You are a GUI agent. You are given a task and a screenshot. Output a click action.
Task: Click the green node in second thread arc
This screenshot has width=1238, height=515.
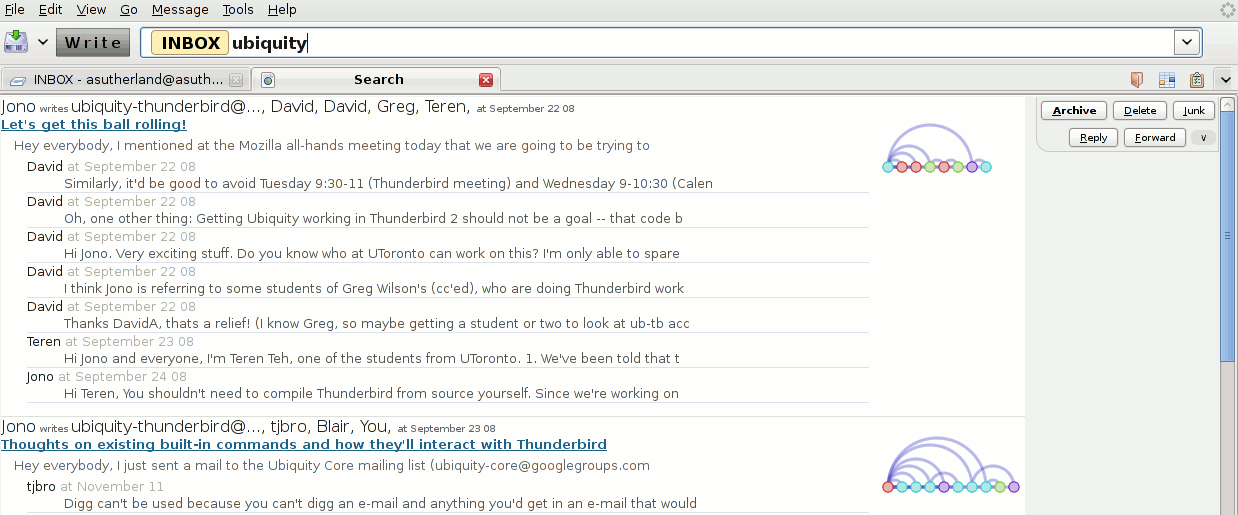[x=1000, y=487]
